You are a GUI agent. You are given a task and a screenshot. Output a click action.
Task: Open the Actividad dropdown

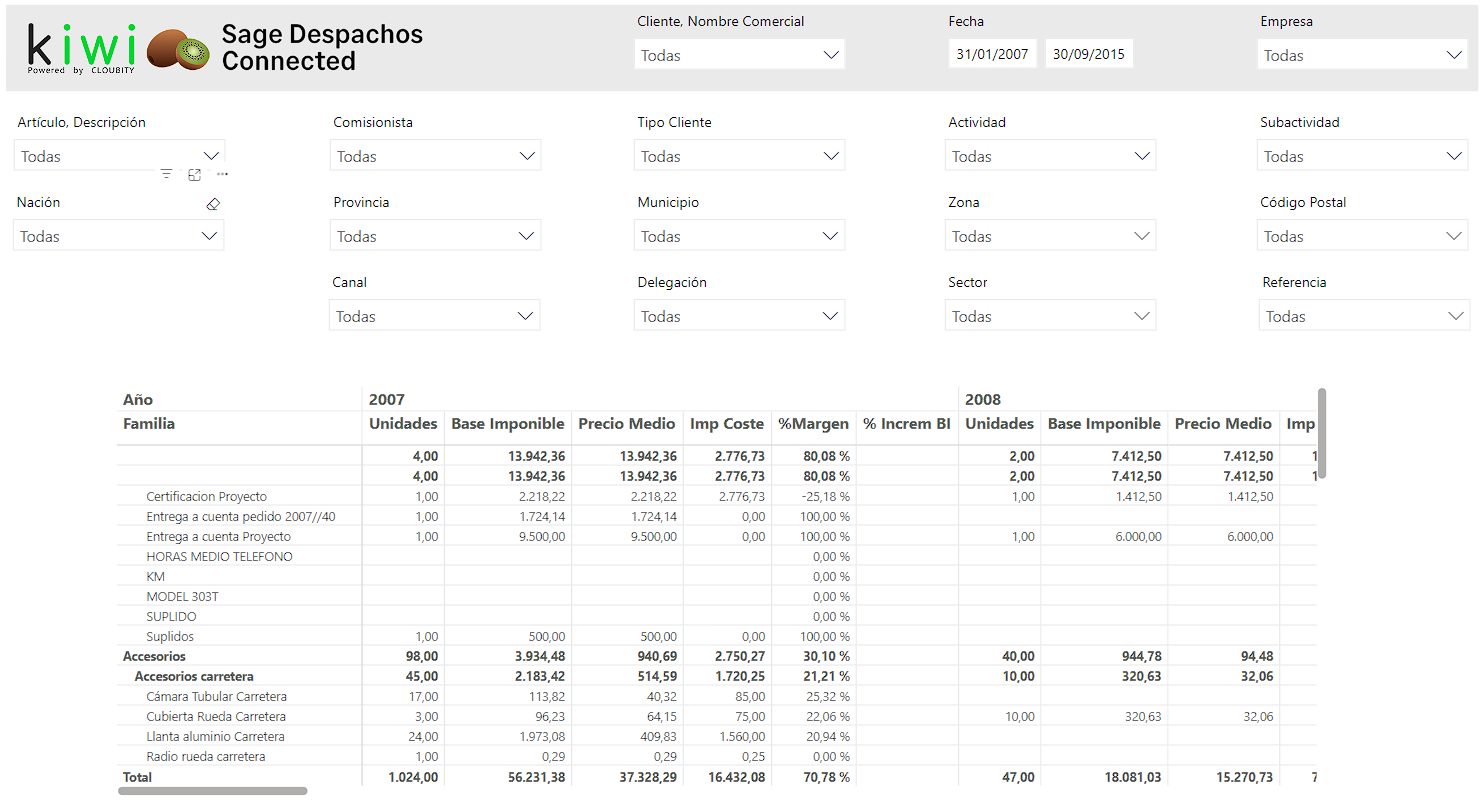[x=1051, y=156]
